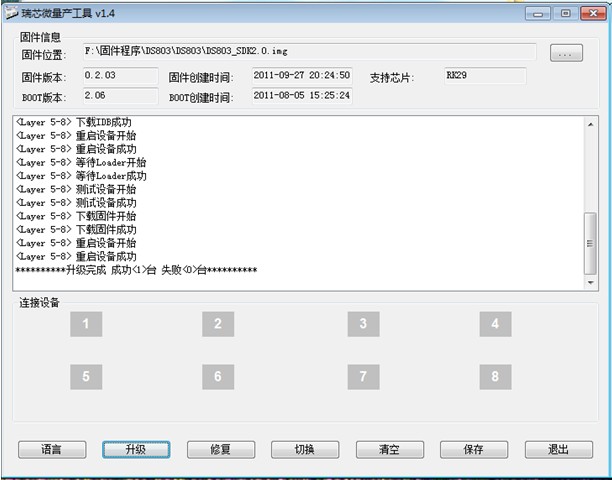This screenshot has height=480, width=612.
Task: Select device slot 2
Action: click(218, 324)
